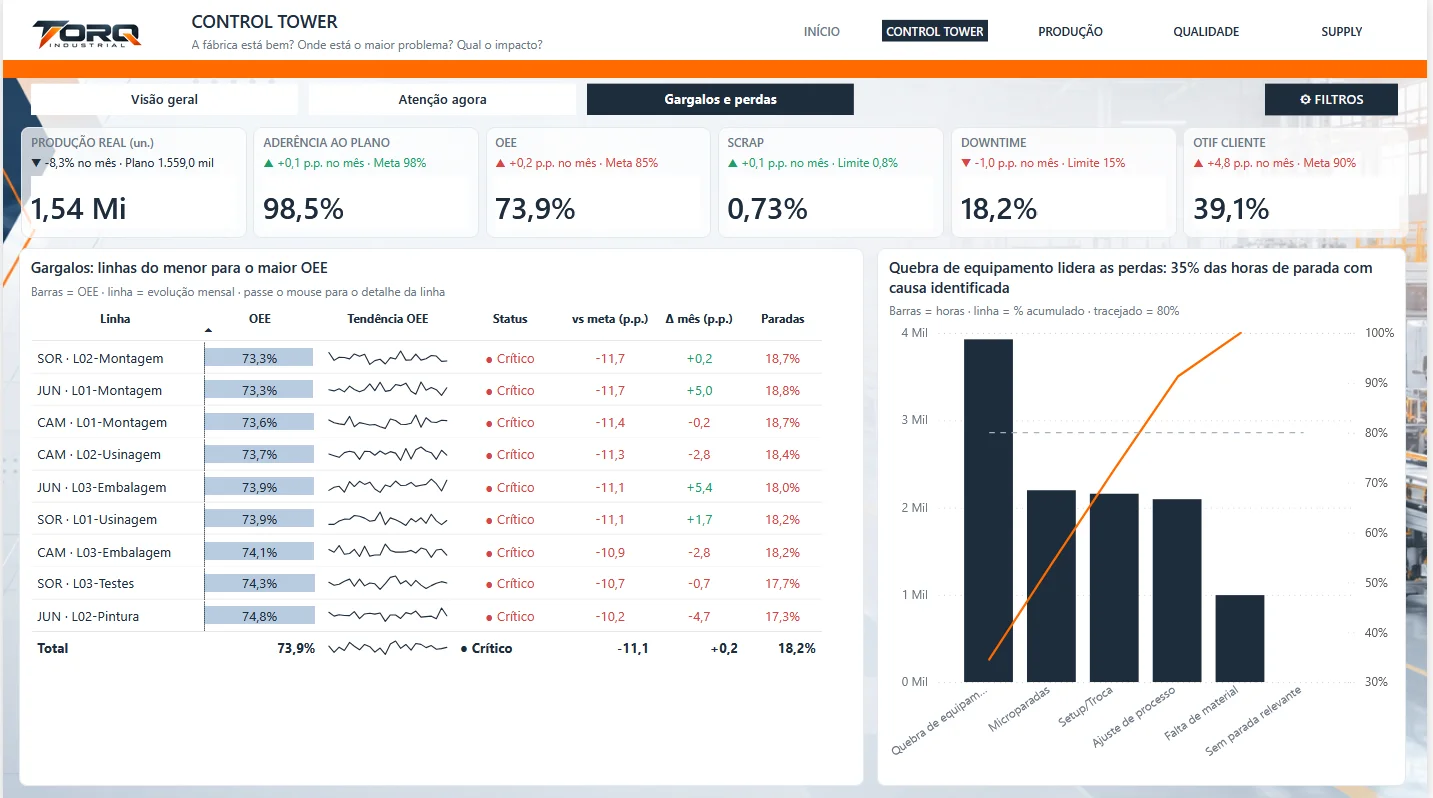Click the OEE data bar for JUN · L02-Pintura
Screen dimensions: 1433x798
[260, 616]
